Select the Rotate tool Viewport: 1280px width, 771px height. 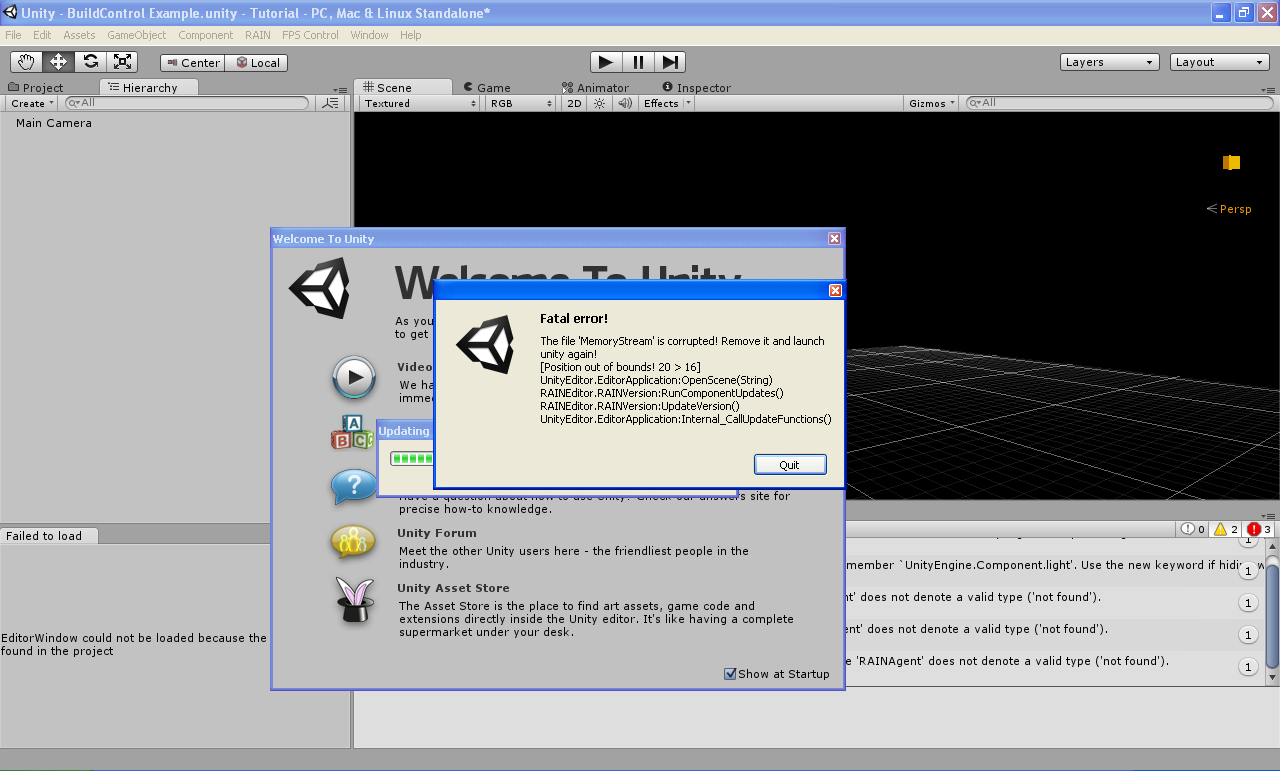[90, 62]
